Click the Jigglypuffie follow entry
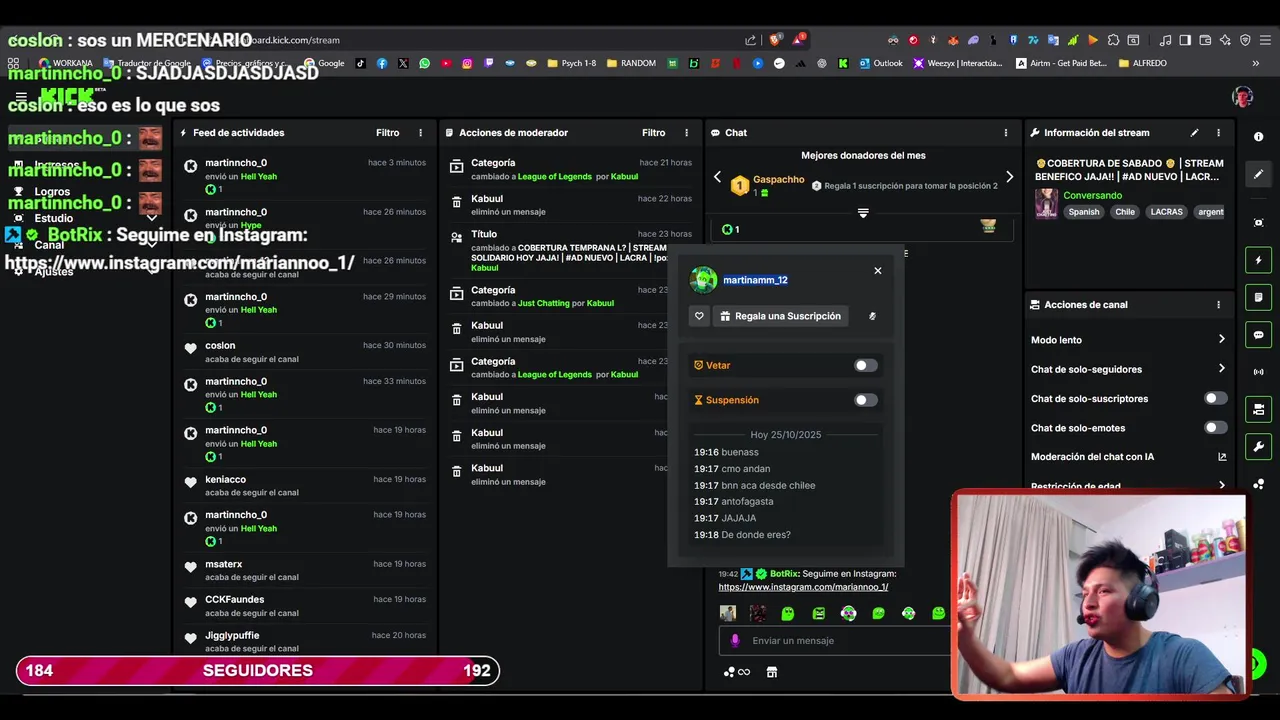 [x=305, y=641]
